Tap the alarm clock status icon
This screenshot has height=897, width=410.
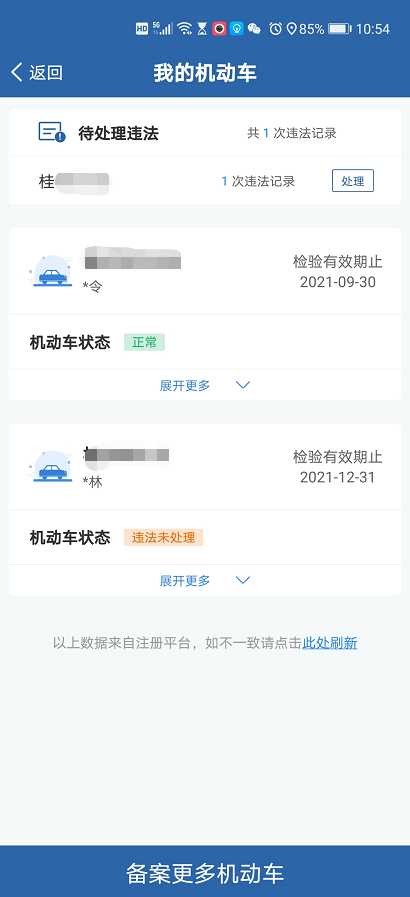[x=276, y=29]
